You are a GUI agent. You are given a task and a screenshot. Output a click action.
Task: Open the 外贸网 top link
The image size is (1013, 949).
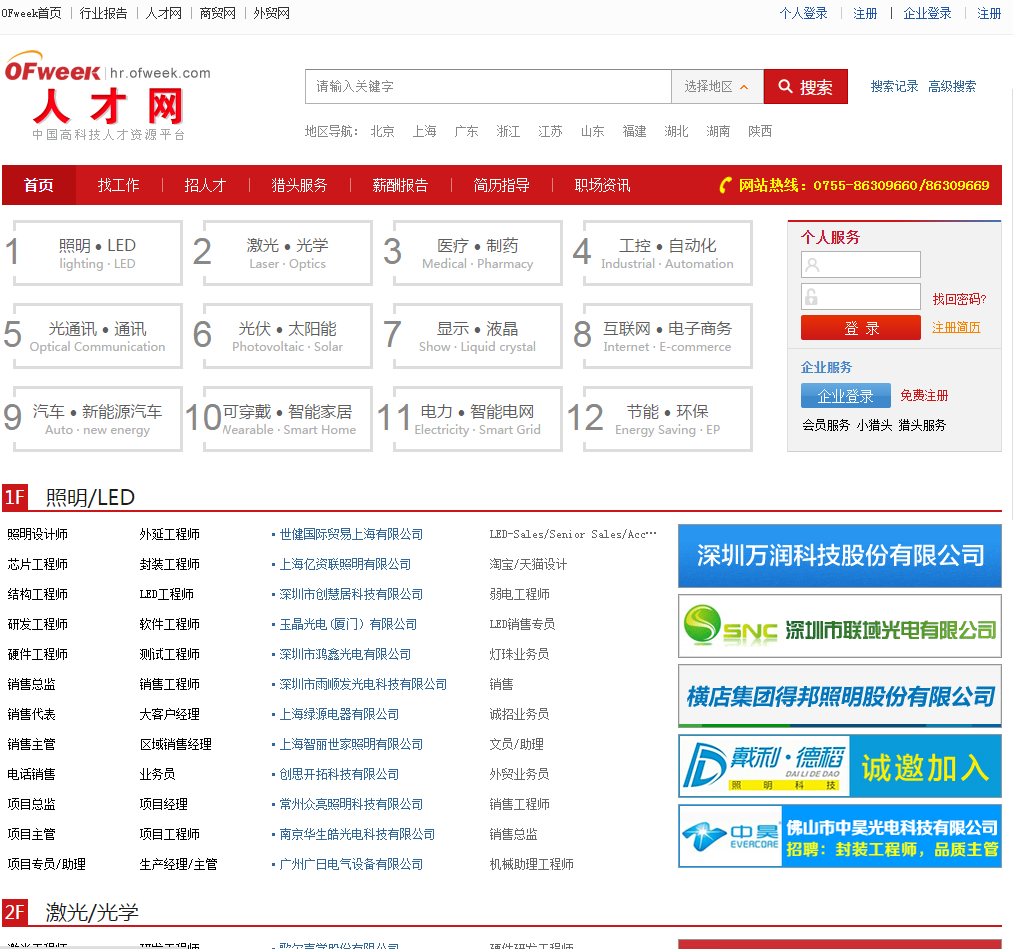point(271,14)
